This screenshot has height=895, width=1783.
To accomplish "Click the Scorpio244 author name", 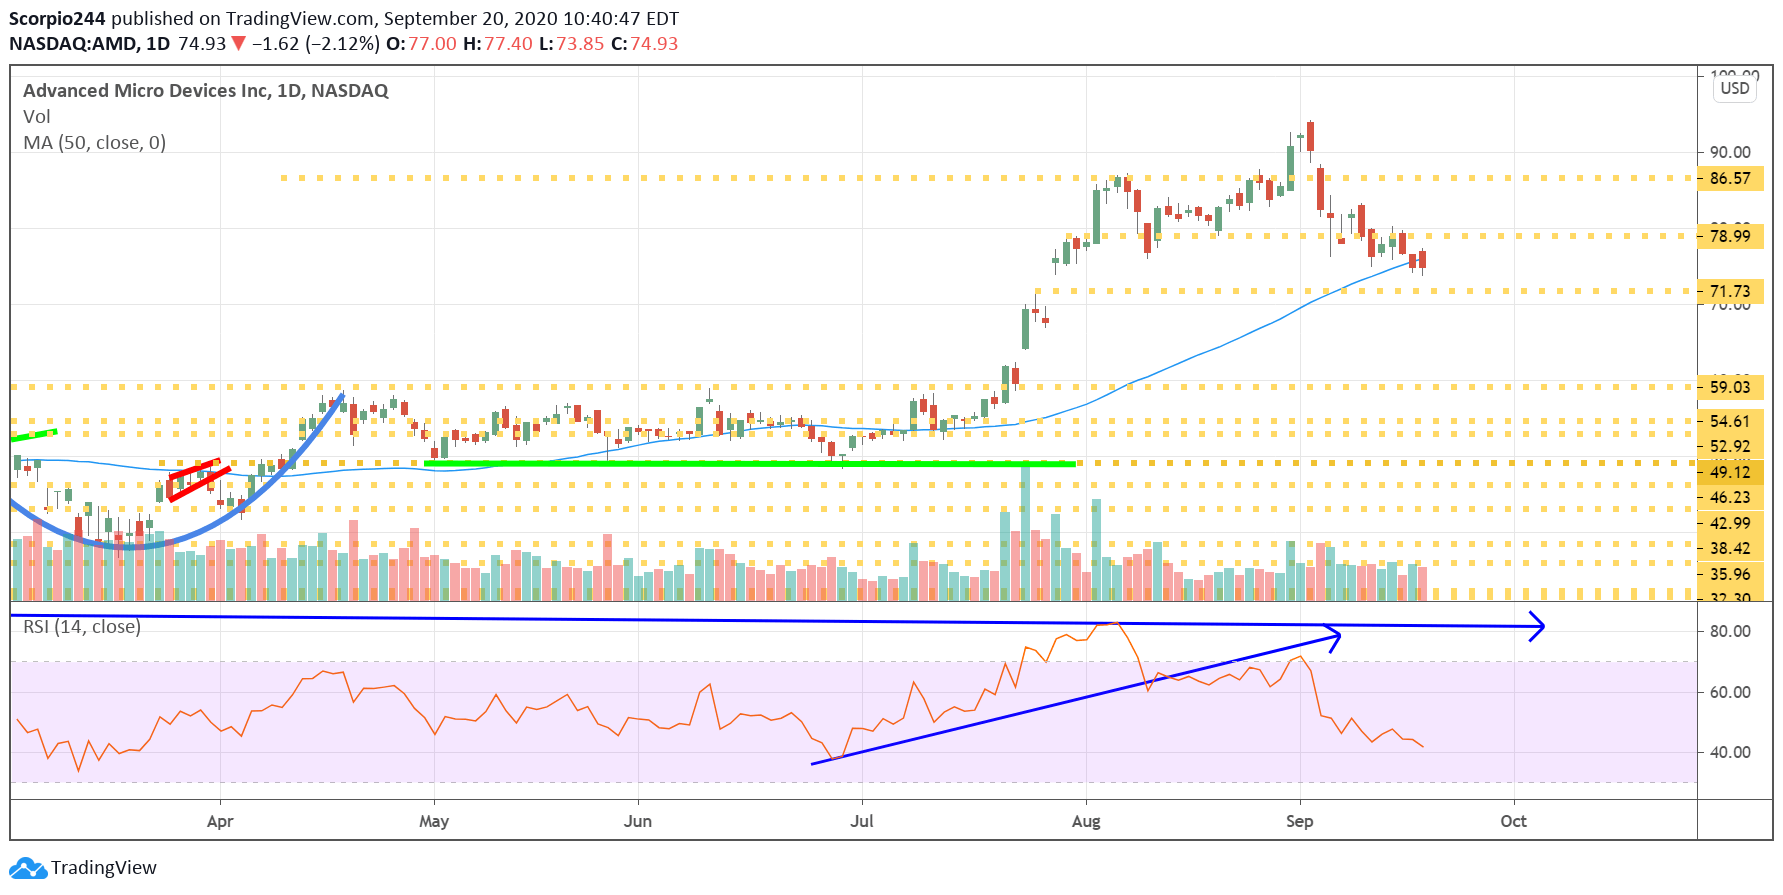I will [57, 18].
